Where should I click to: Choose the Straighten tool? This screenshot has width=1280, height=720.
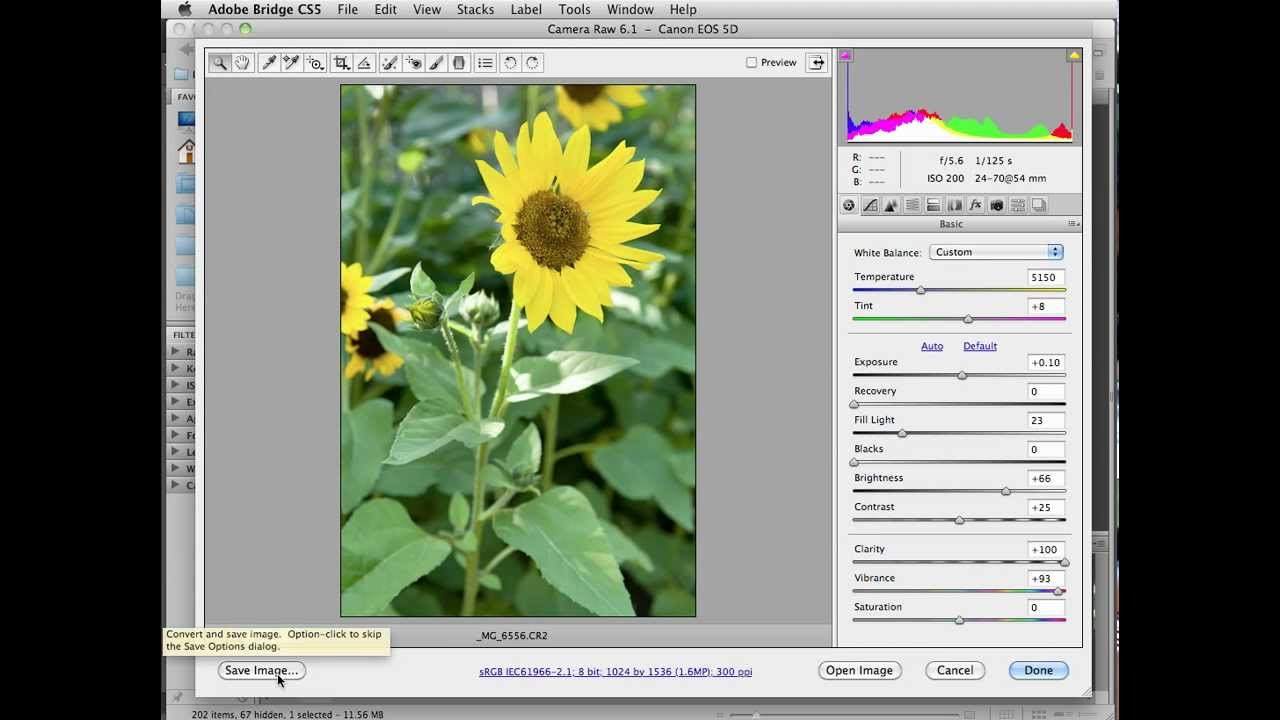tap(364, 63)
